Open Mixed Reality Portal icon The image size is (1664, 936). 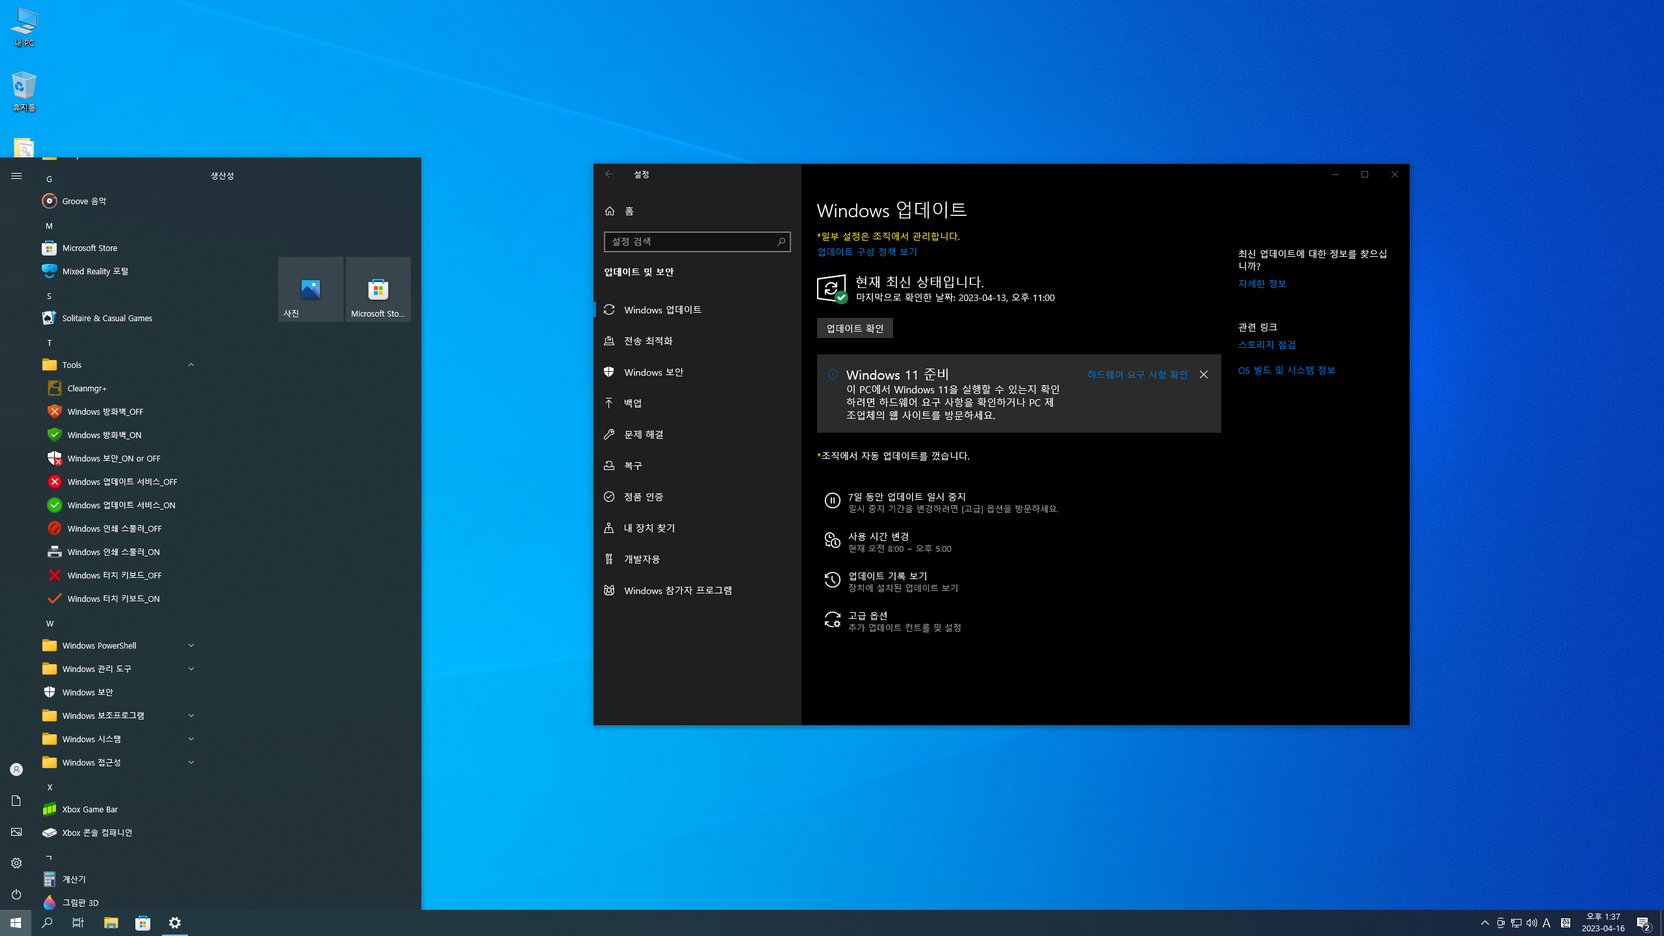pyautogui.click(x=49, y=271)
